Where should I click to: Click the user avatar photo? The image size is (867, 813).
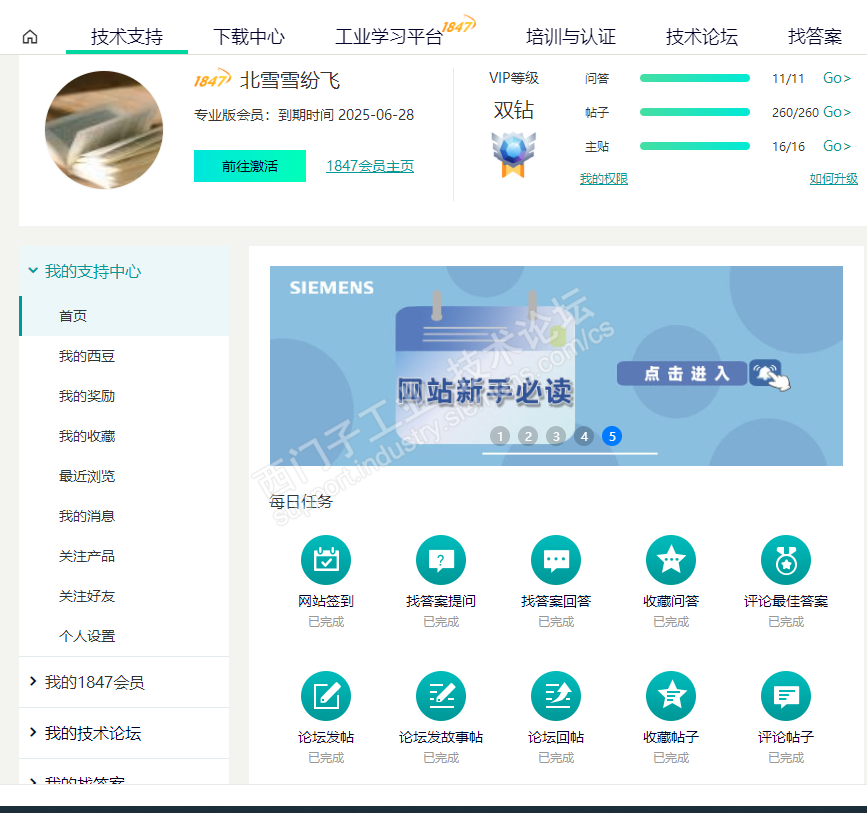pyautogui.click(x=104, y=130)
